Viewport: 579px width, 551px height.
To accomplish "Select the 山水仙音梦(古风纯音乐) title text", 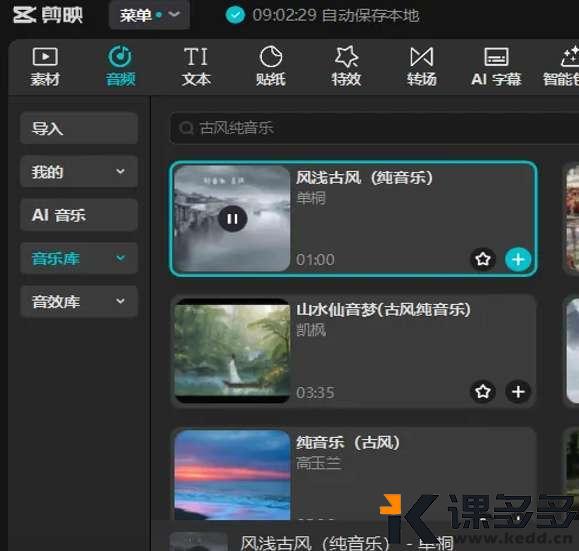I will 383,310.
